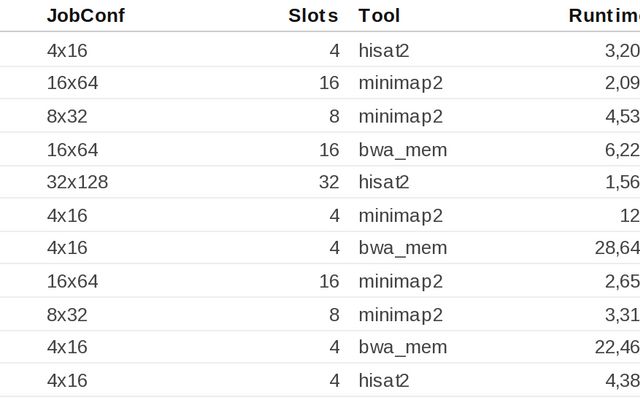Select hisat2 in the 32x128 row
The image size is (640, 400).
point(384,182)
